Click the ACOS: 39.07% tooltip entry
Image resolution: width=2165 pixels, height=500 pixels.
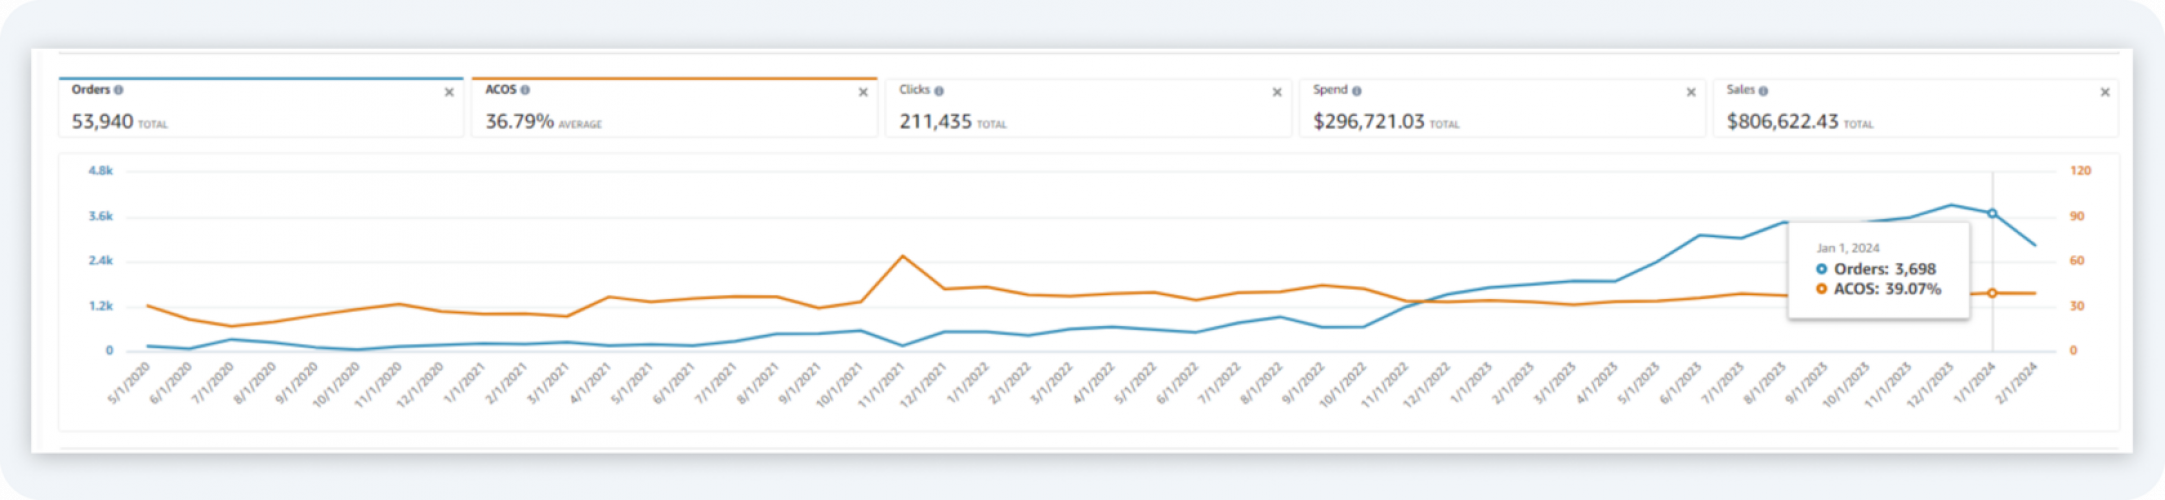[1878, 289]
